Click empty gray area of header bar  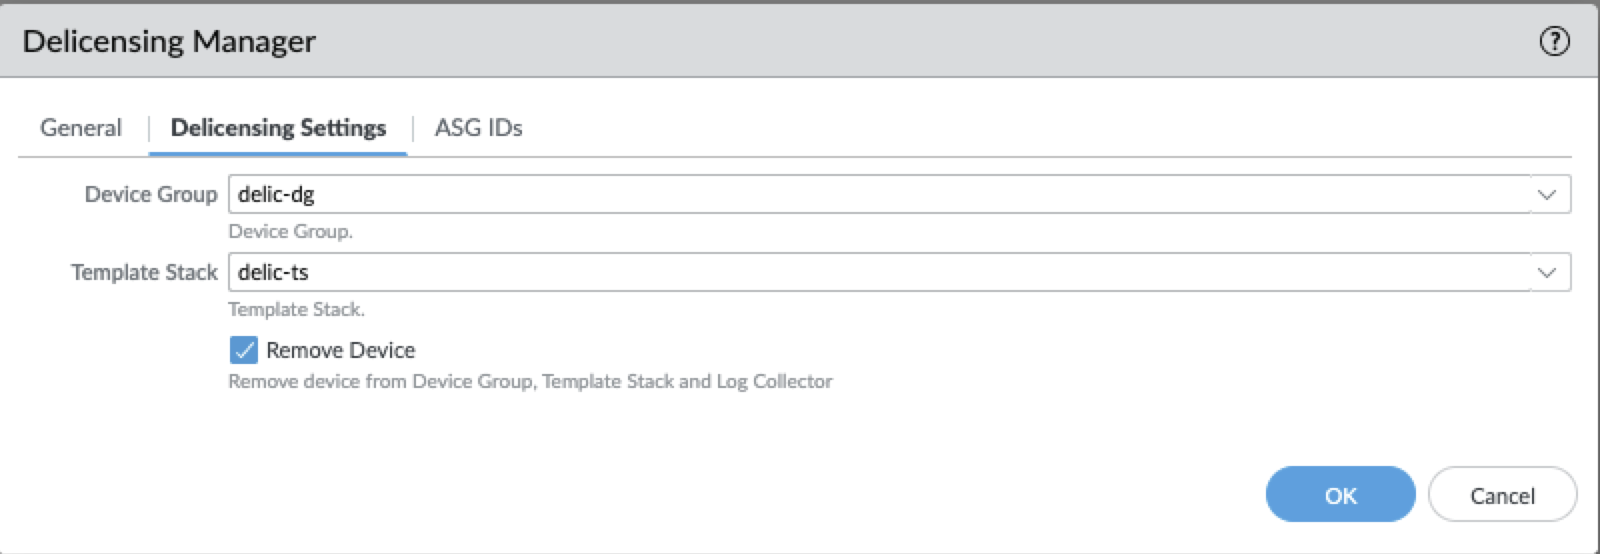click(900, 41)
